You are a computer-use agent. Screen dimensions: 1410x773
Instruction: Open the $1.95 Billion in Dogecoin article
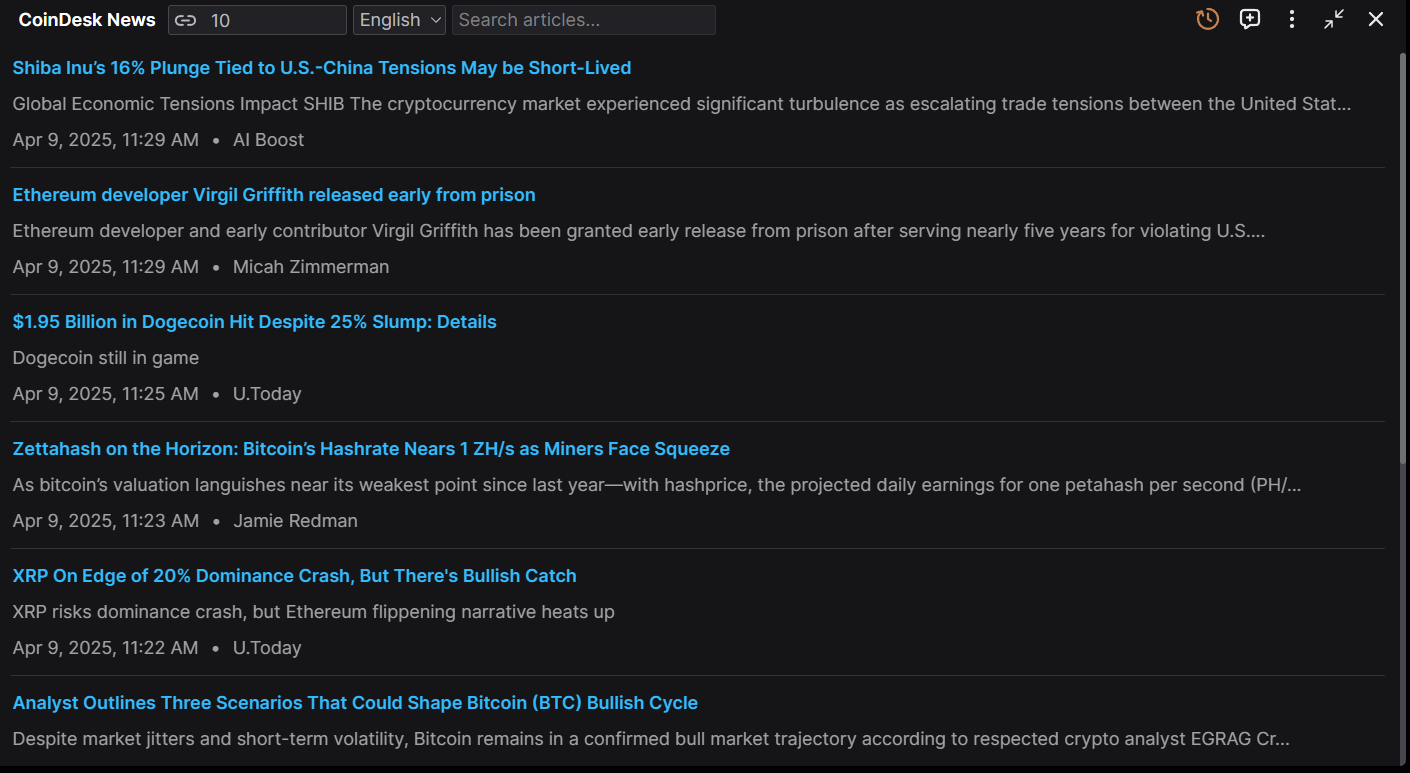click(254, 322)
